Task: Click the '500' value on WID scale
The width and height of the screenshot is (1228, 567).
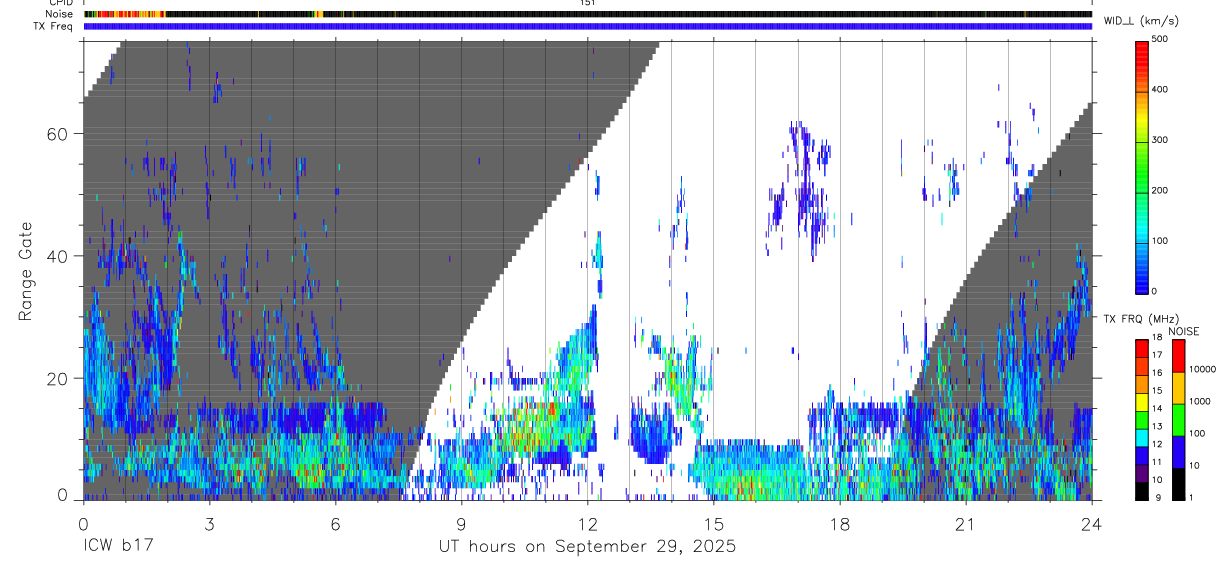Action: click(1160, 40)
